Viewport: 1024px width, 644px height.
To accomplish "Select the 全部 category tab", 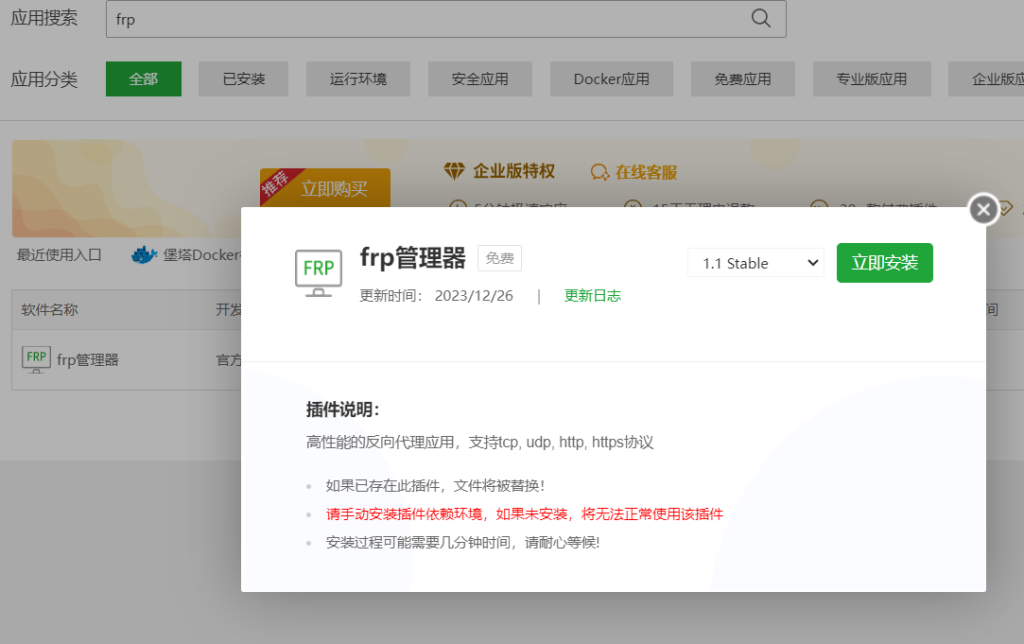I will (143, 79).
